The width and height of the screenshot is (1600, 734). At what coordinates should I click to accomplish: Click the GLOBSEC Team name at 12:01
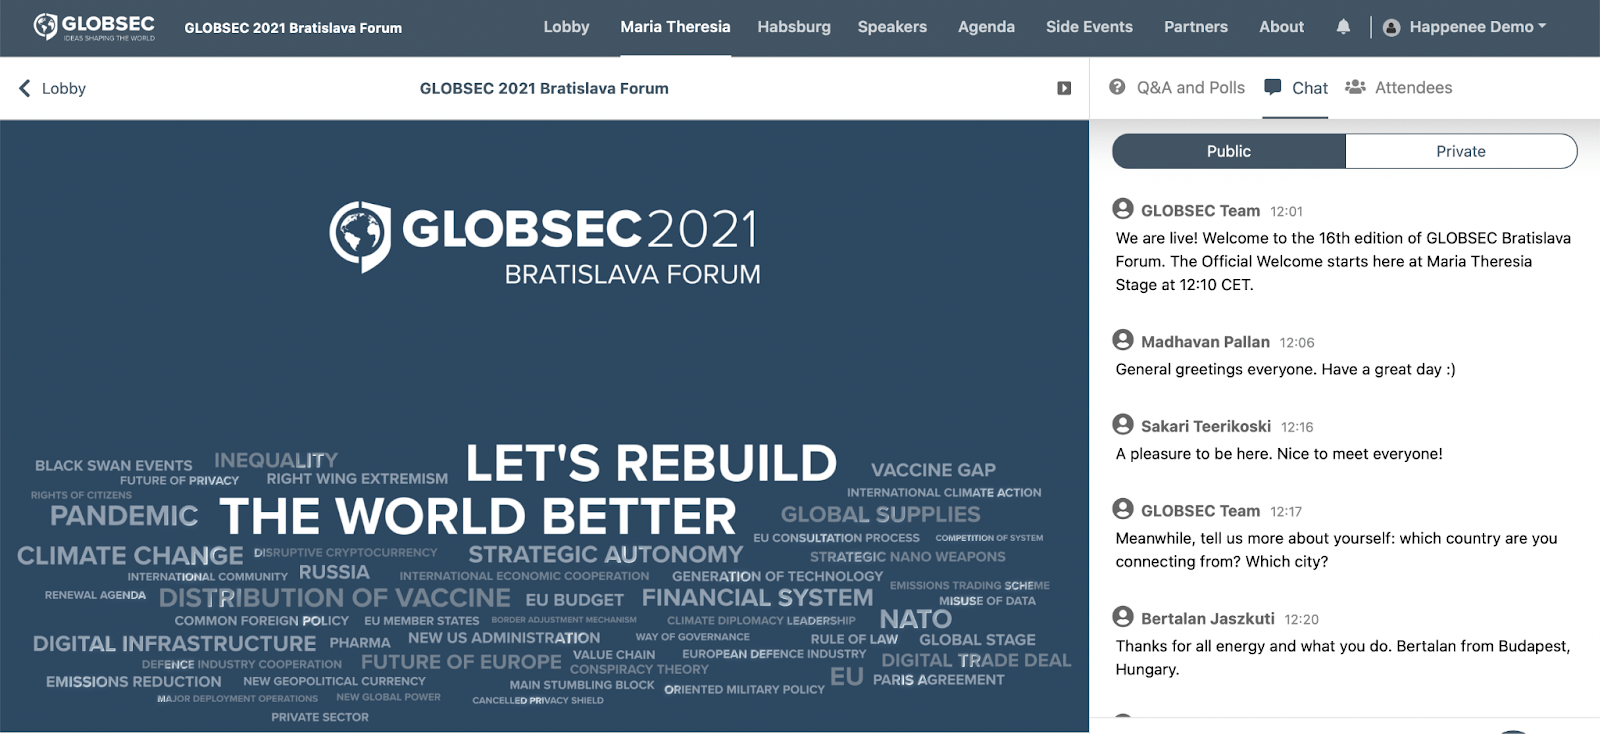click(x=1200, y=211)
